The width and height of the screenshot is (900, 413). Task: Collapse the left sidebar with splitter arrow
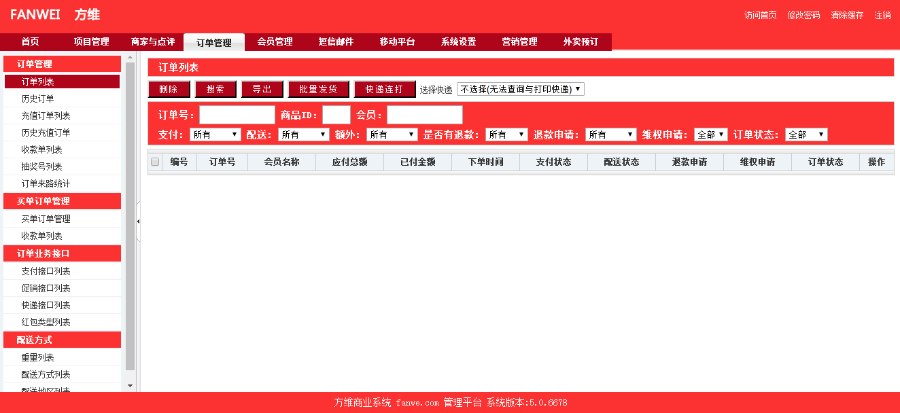click(138, 220)
